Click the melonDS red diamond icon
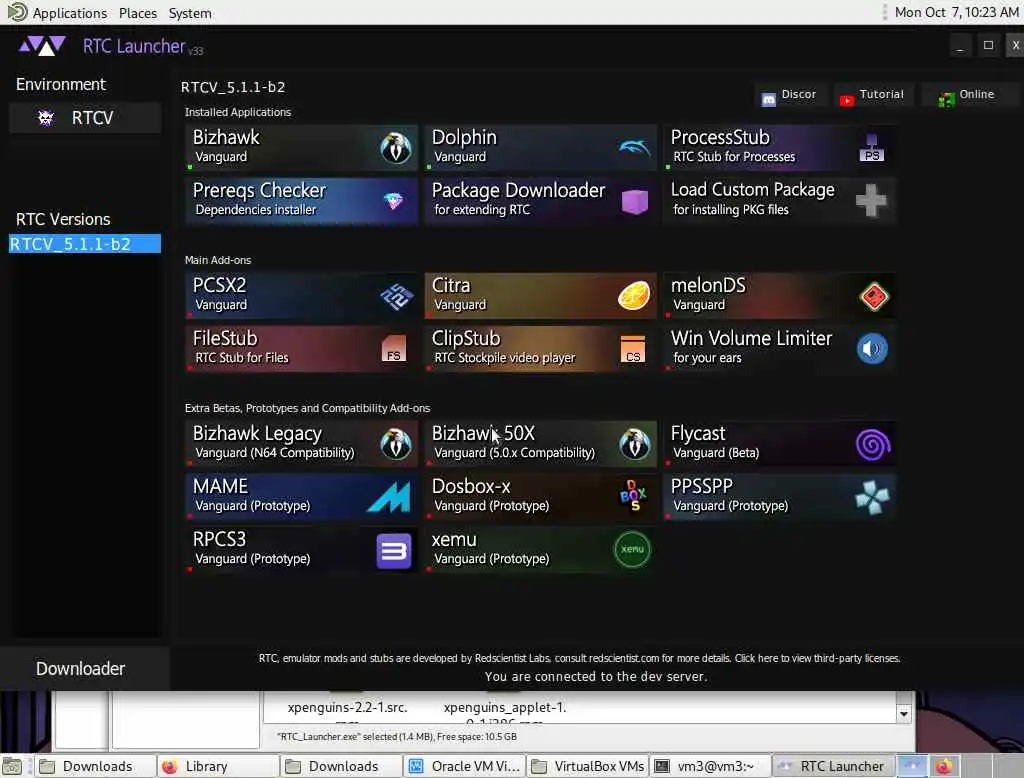Screen dimensions: 1024x778 (874, 297)
